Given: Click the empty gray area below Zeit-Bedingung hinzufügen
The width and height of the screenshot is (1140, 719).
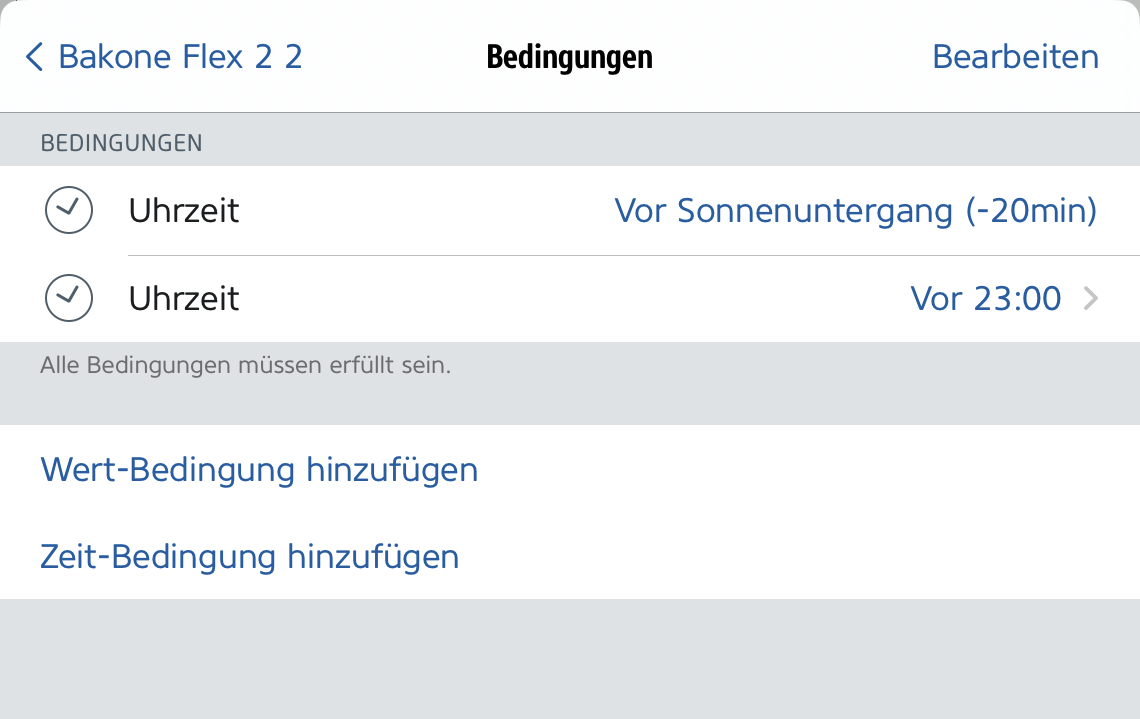Looking at the screenshot, I should coord(570,660).
